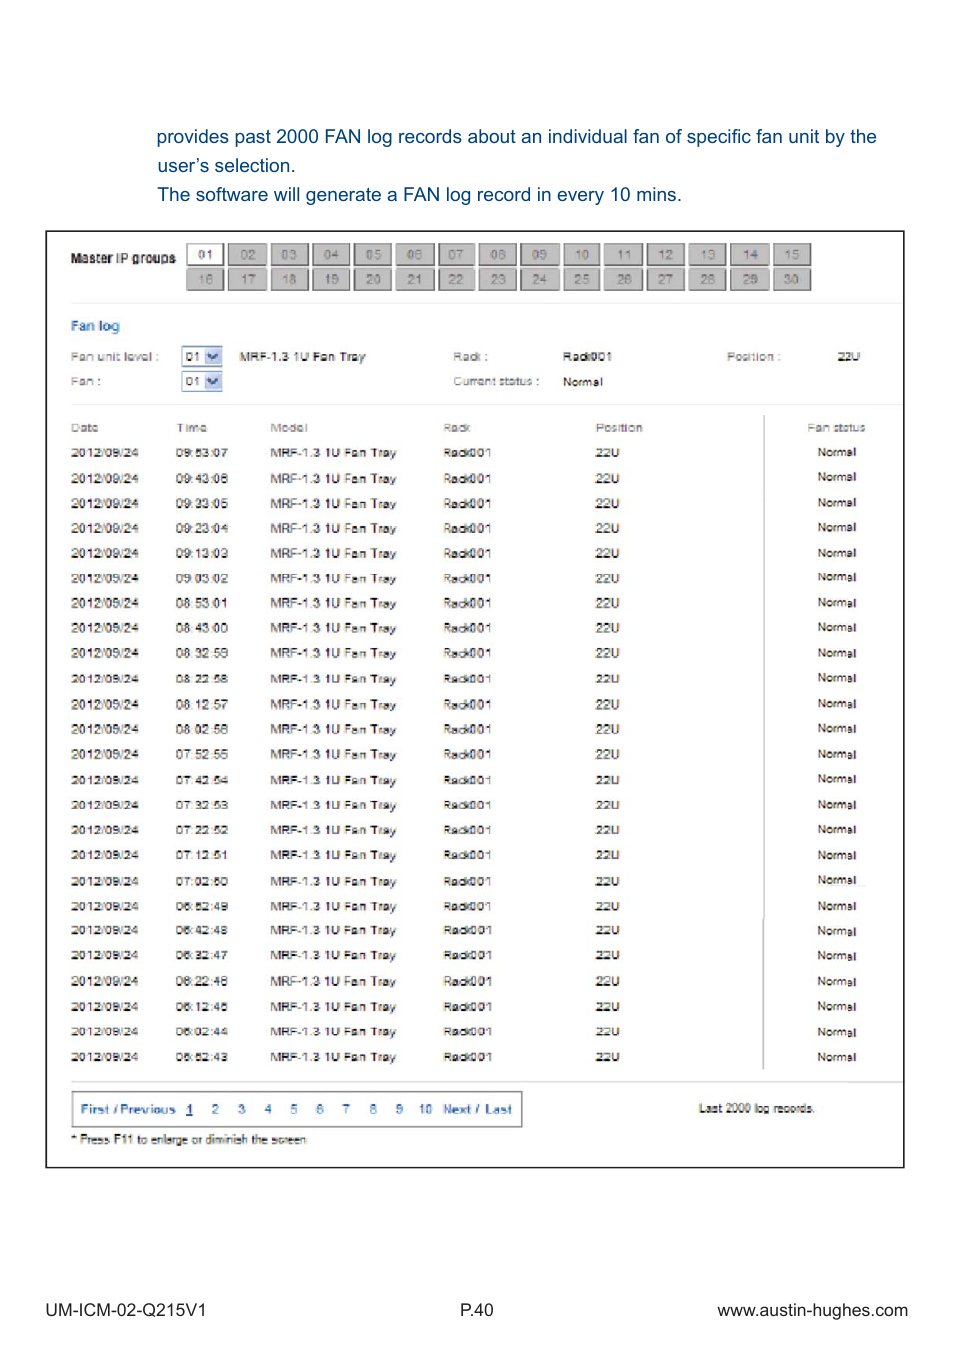Select log row with time 09:13:03

coord(467,553)
